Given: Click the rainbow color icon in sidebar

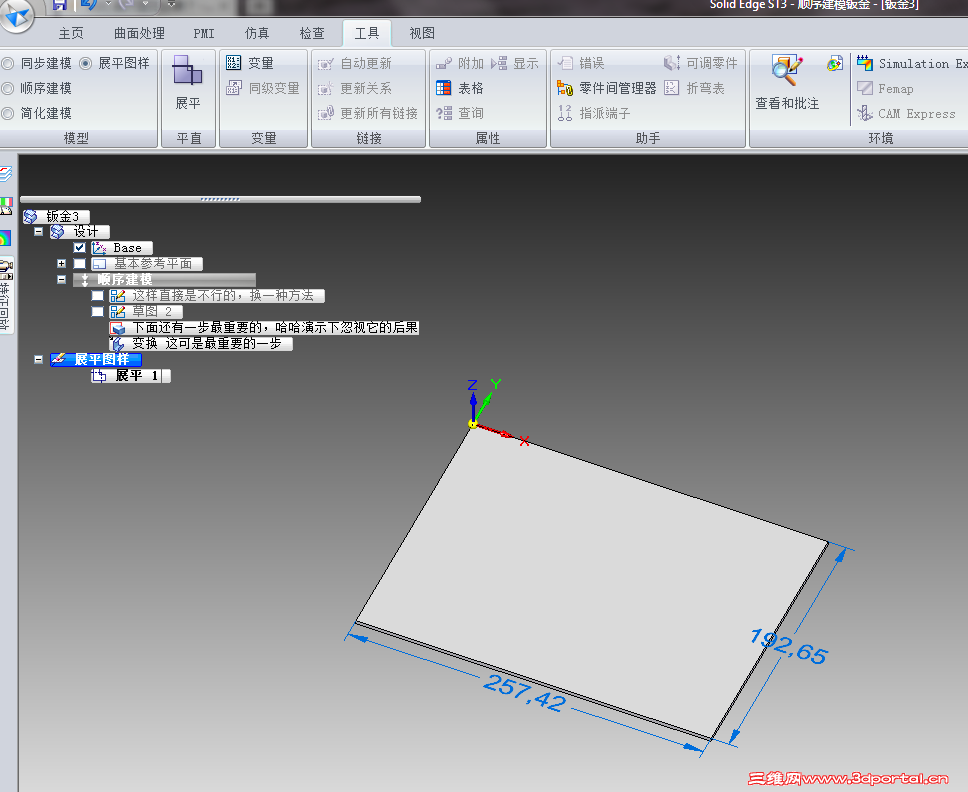Looking at the screenshot, I should pyautogui.click(x=6, y=238).
